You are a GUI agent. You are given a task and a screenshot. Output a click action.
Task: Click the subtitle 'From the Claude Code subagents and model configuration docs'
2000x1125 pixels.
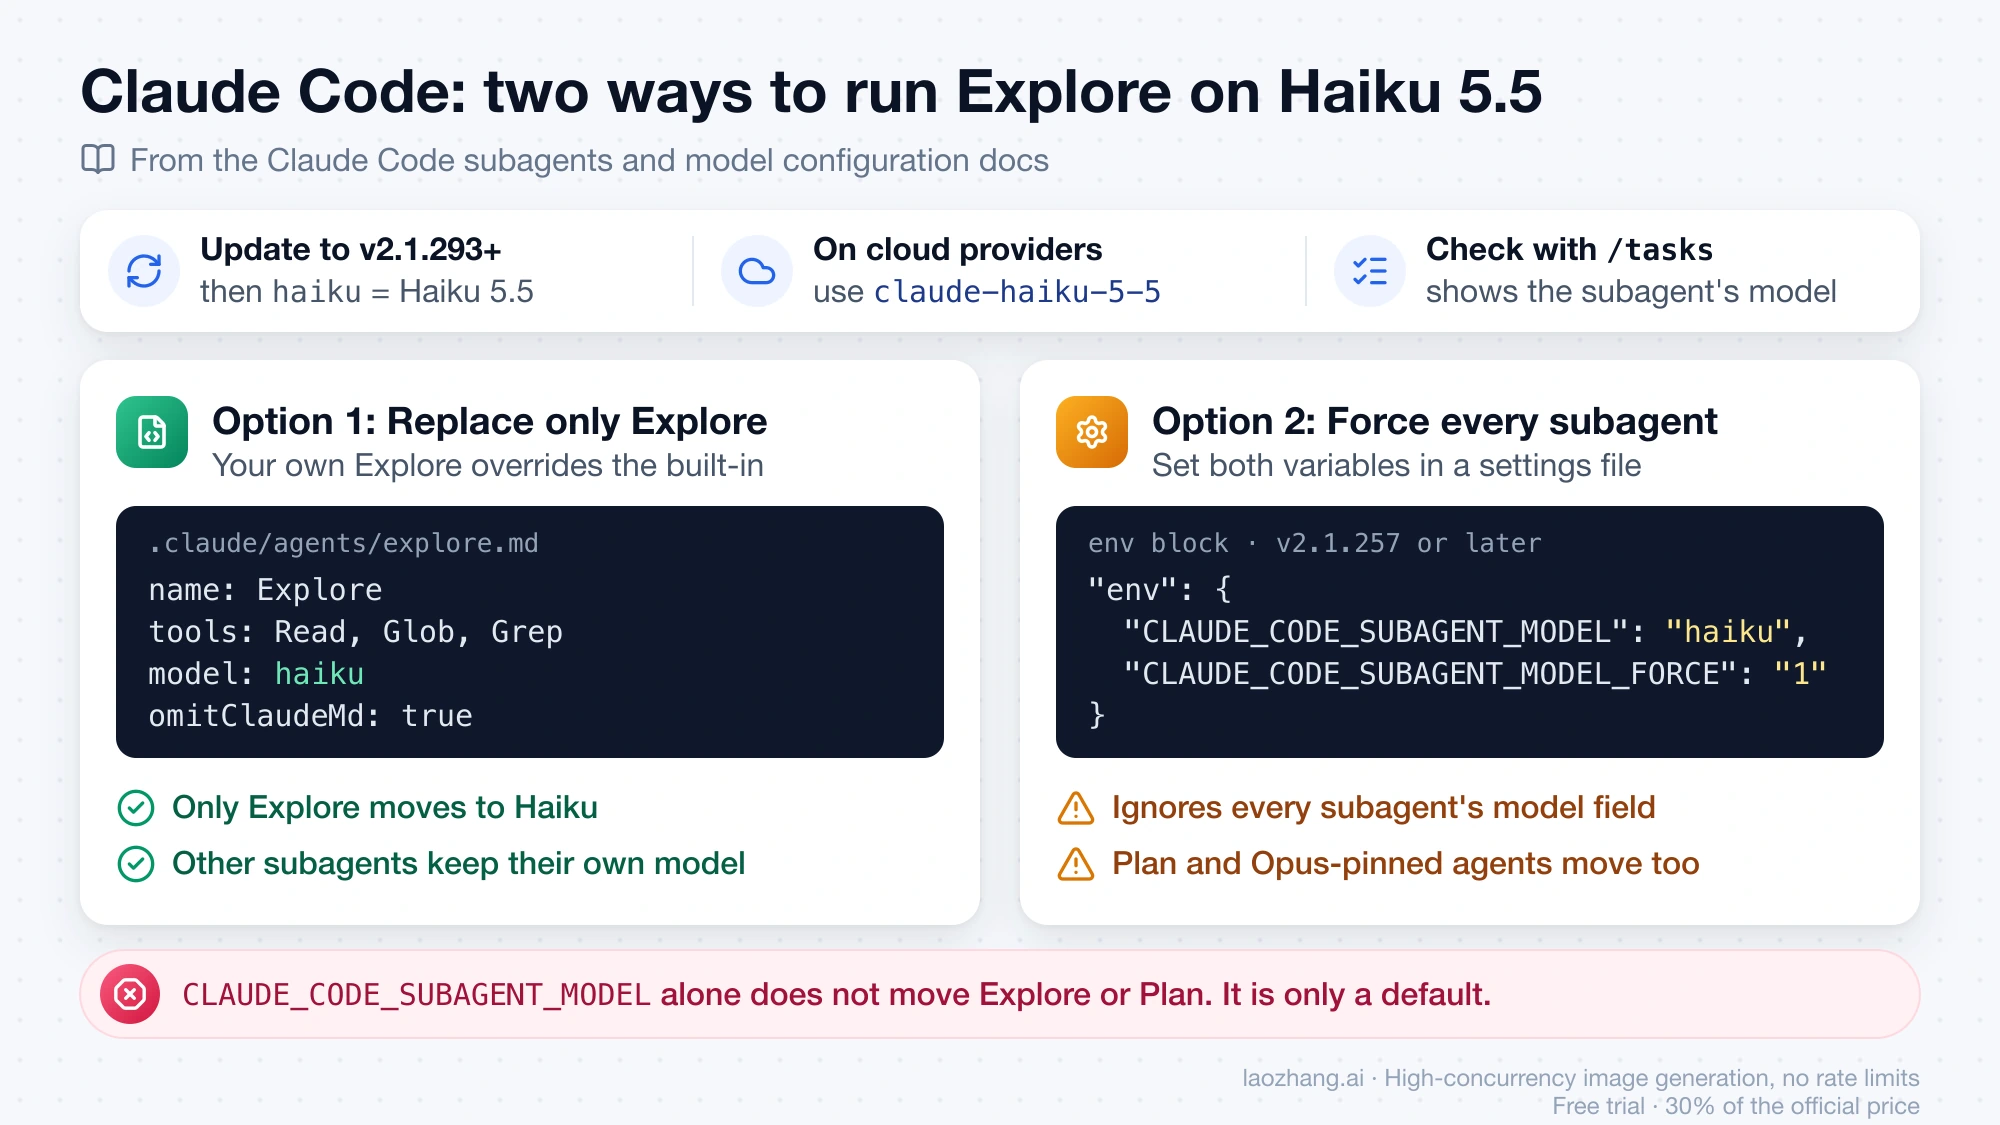pos(589,160)
